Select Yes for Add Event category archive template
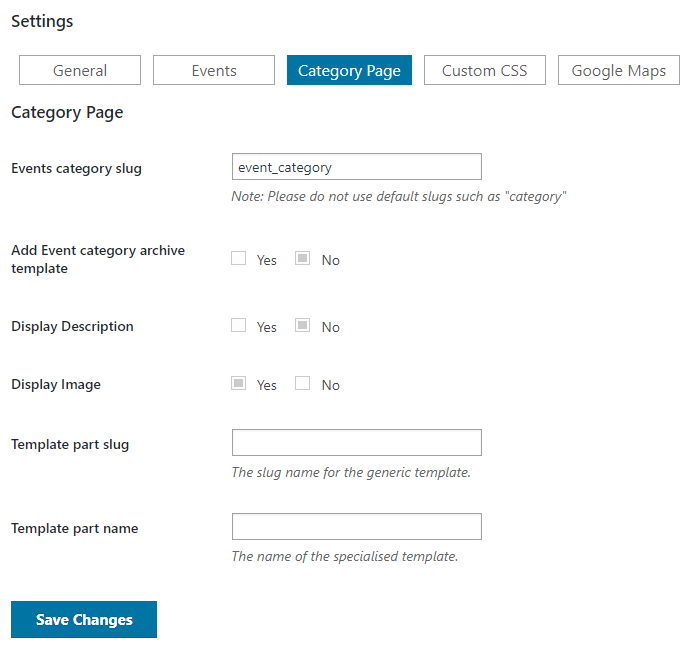Viewport: 694px width, 648px height. tap(239, 258)
